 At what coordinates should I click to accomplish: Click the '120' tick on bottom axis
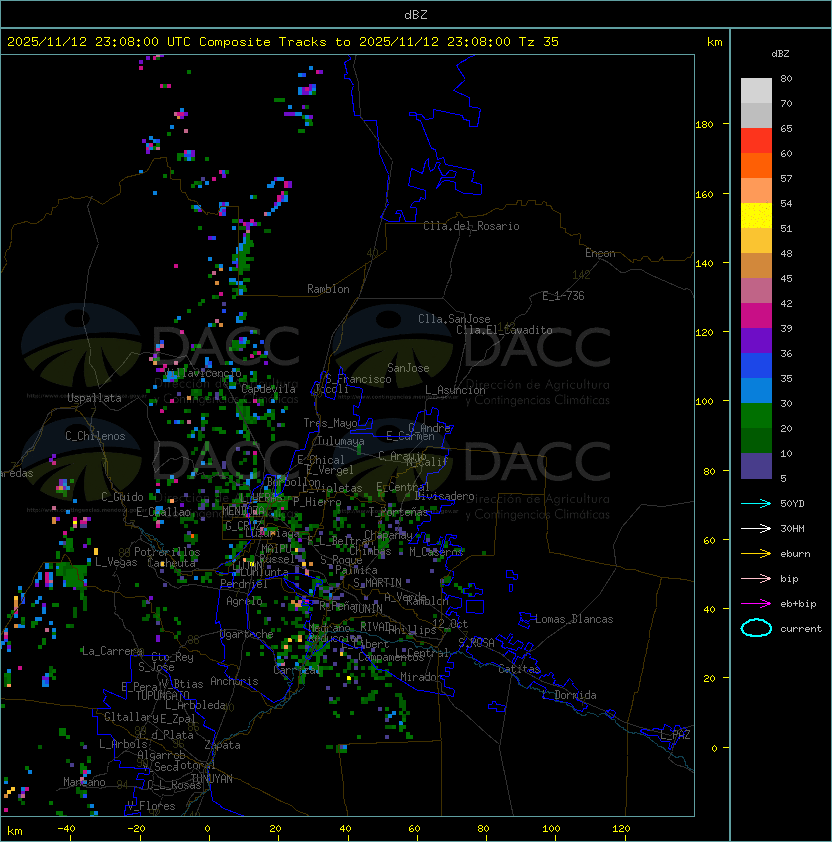(621, 829)
